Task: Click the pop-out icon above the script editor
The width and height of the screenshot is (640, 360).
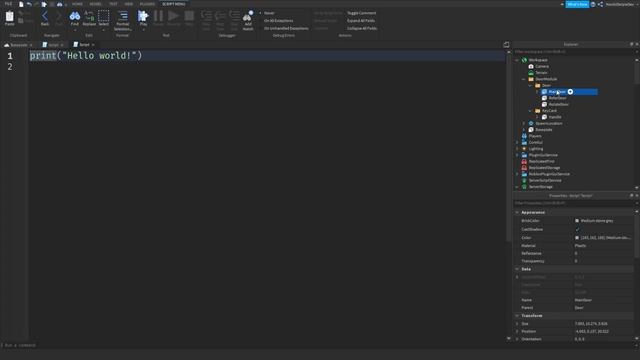Action: tap(506, 44)
